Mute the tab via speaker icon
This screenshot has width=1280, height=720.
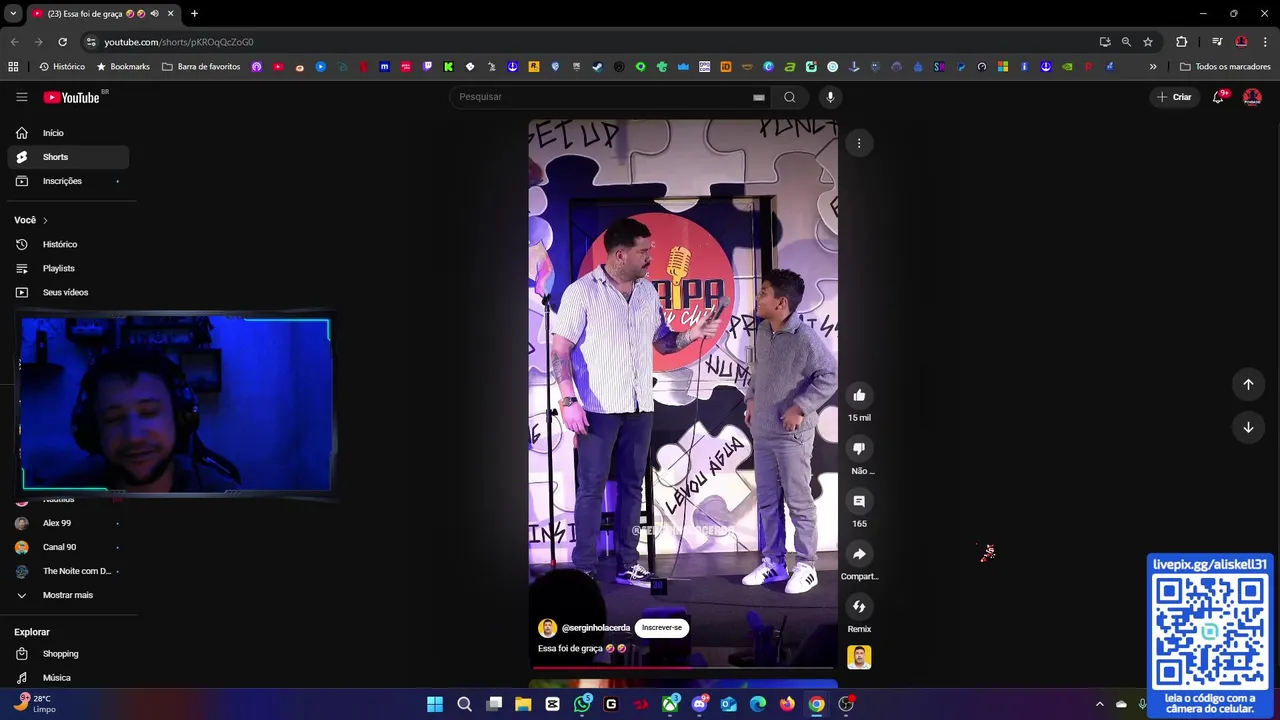point(154,14)
